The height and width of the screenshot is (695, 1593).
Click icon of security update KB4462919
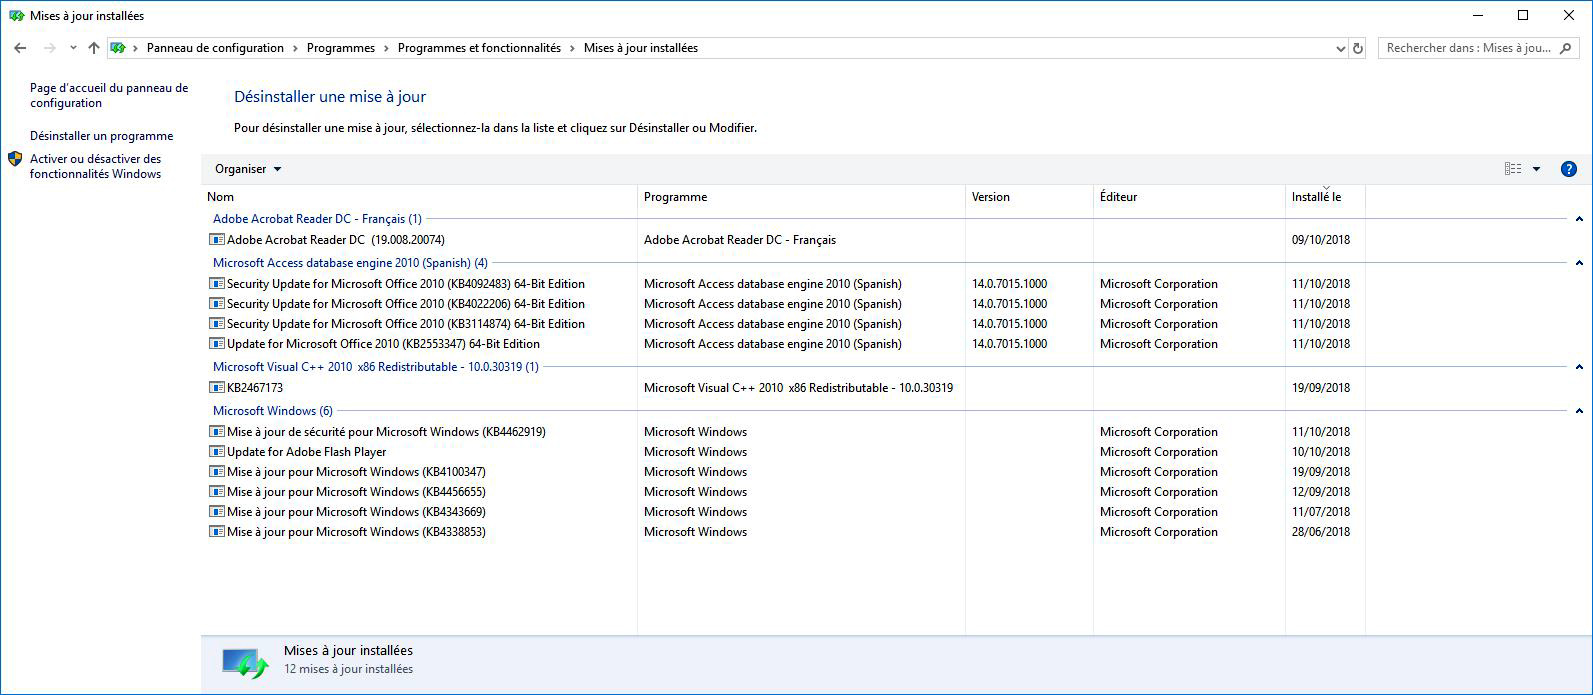[216, 432]
